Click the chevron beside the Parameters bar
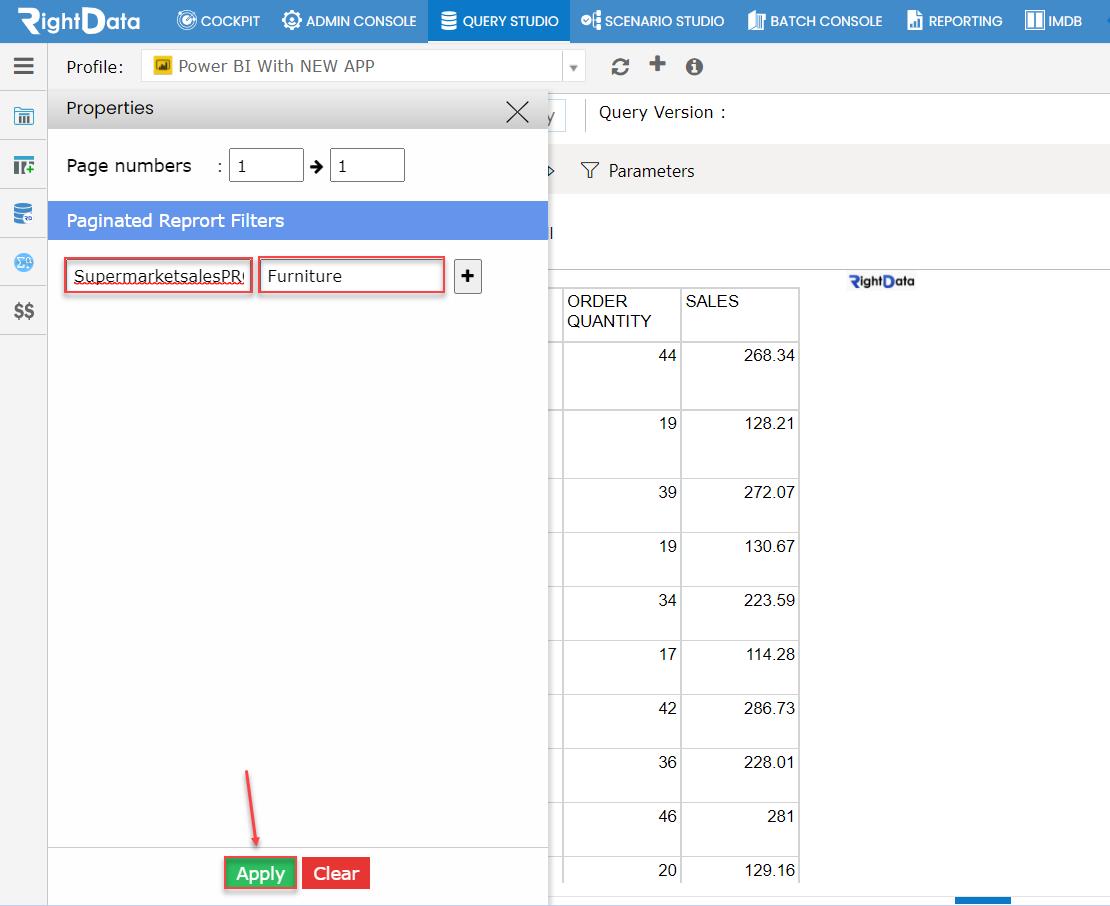 click(x=549, y=171)
